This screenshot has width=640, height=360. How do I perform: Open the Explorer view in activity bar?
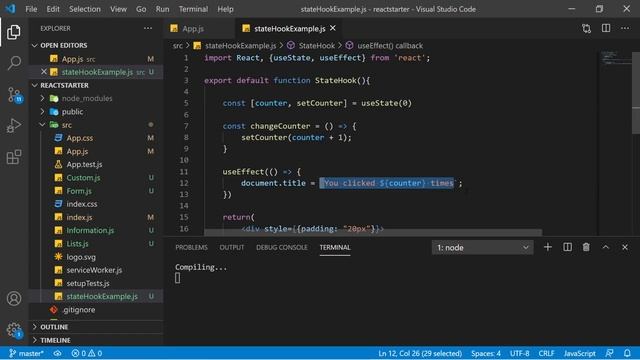tap(14, 32)
